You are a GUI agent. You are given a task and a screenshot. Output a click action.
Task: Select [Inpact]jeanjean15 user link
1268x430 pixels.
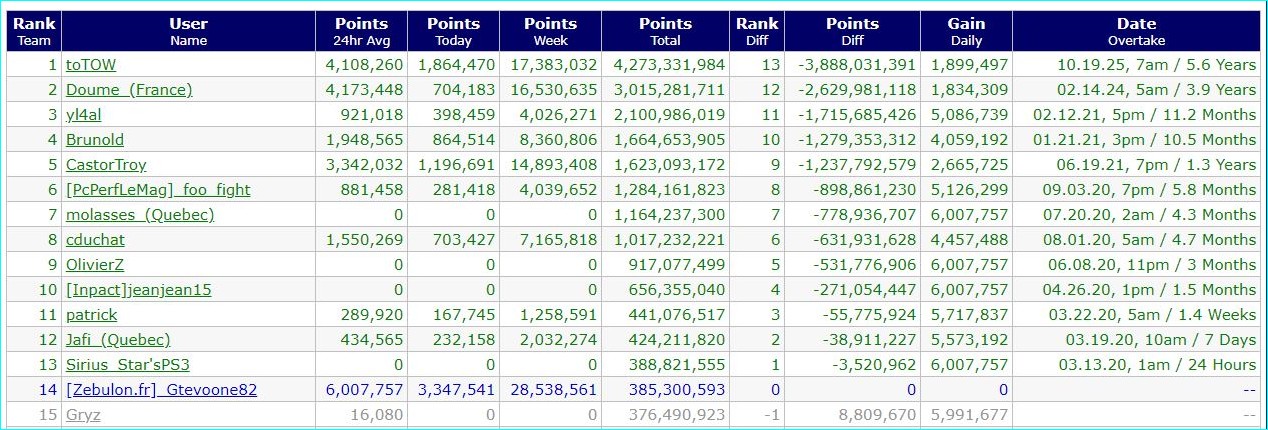click(x=139, y=290)
